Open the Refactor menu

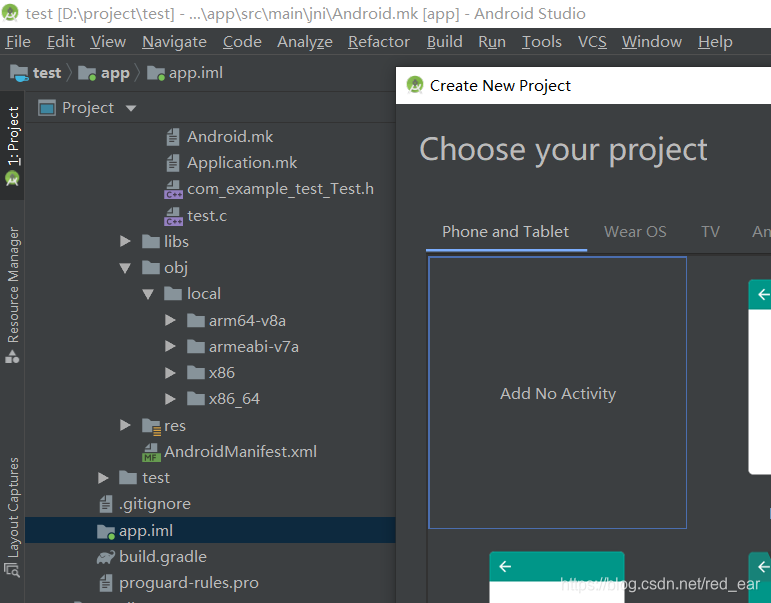pos(379,42)
